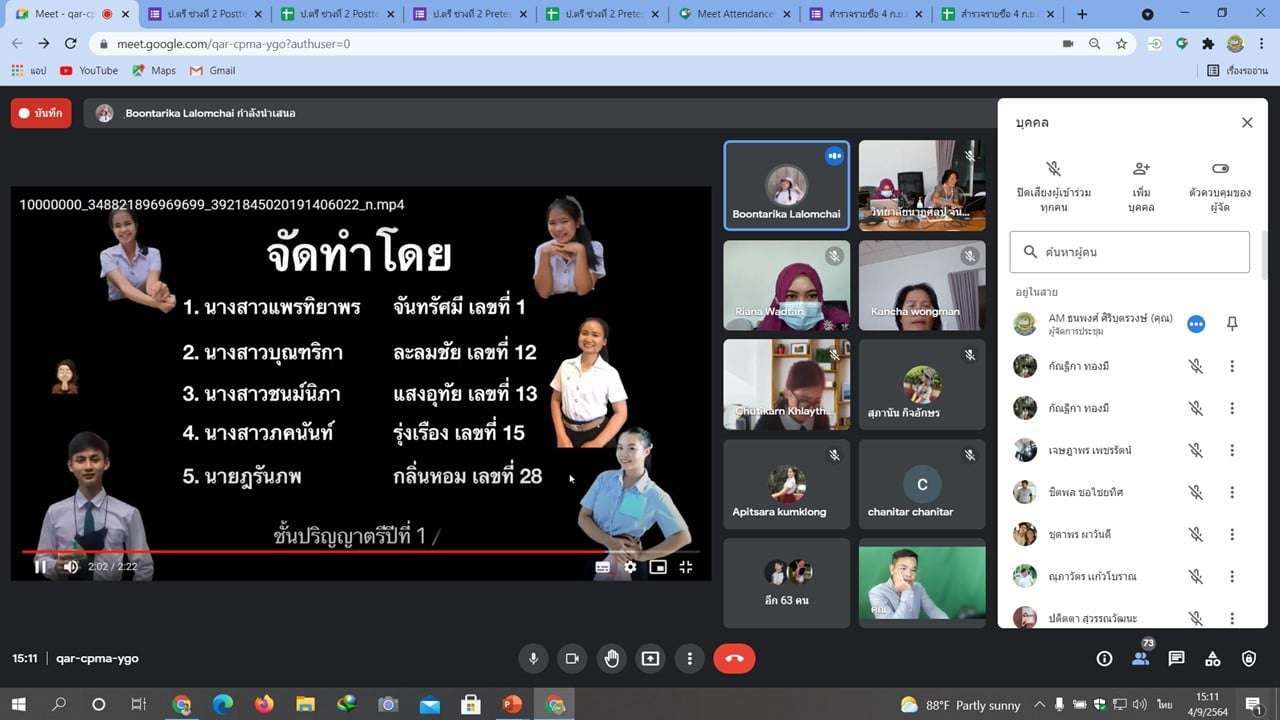Mute all participants button
The height and width of the screenshot is (720, 1280).
1053,187
